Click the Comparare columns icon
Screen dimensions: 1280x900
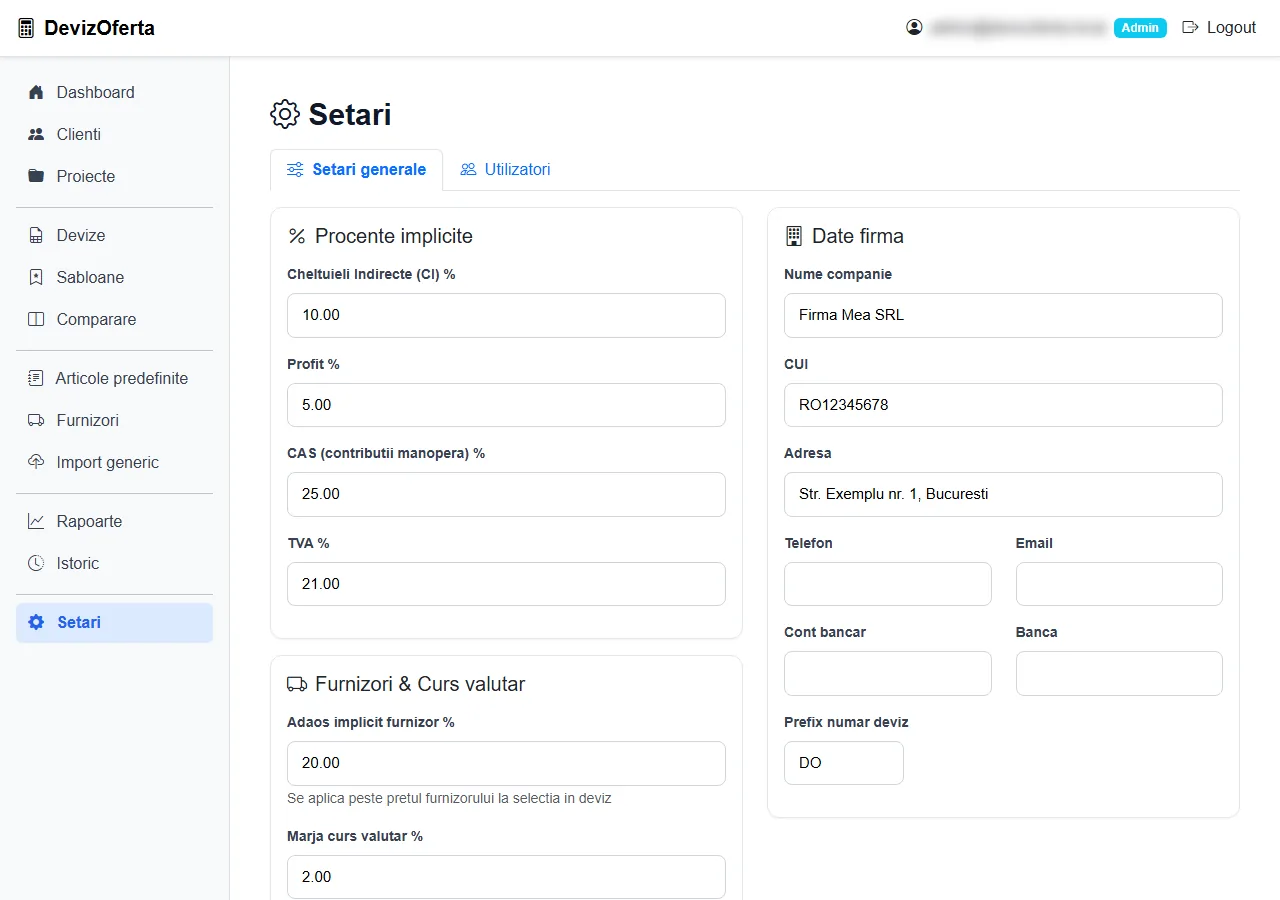(x=36, y=319)
